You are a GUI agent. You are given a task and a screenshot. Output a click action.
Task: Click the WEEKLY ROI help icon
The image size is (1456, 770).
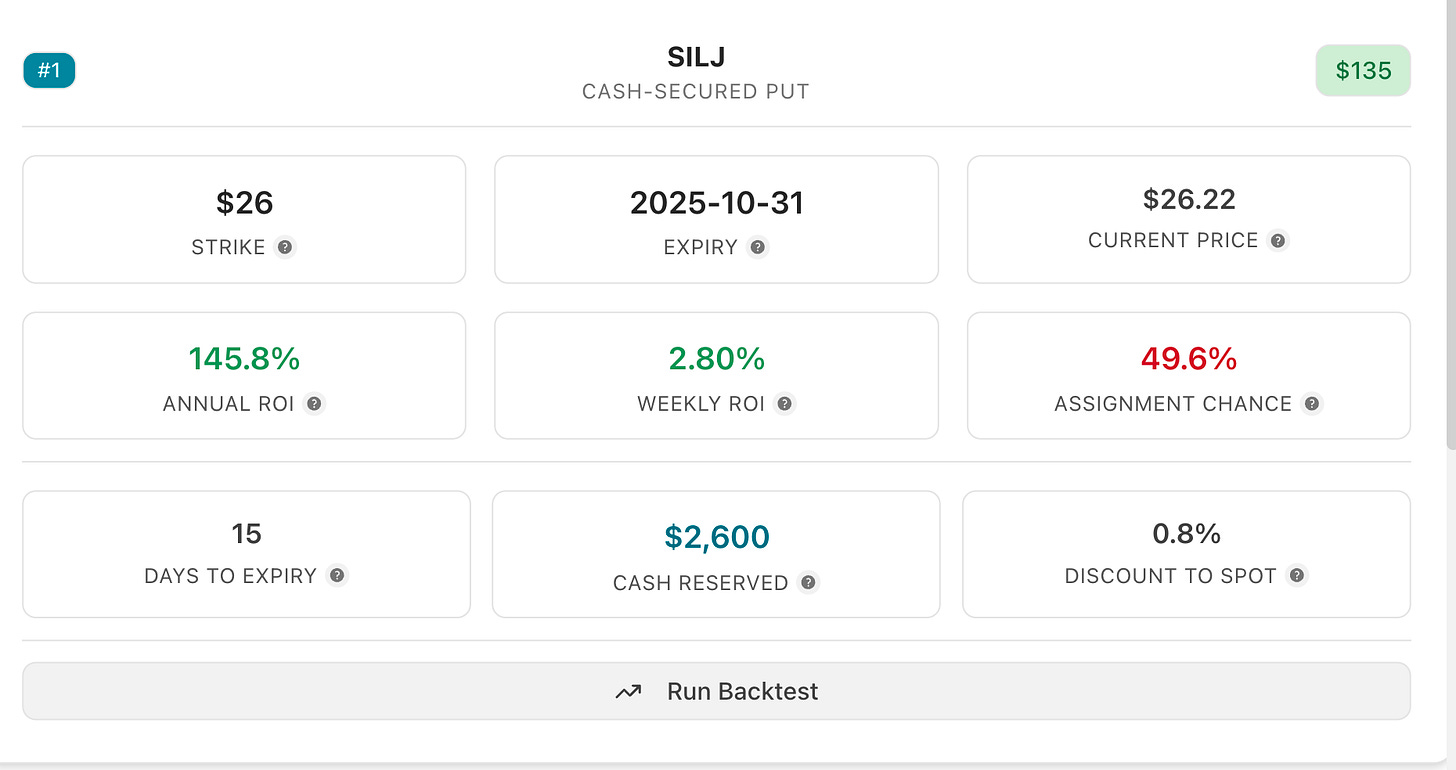(x=785, y=404)
